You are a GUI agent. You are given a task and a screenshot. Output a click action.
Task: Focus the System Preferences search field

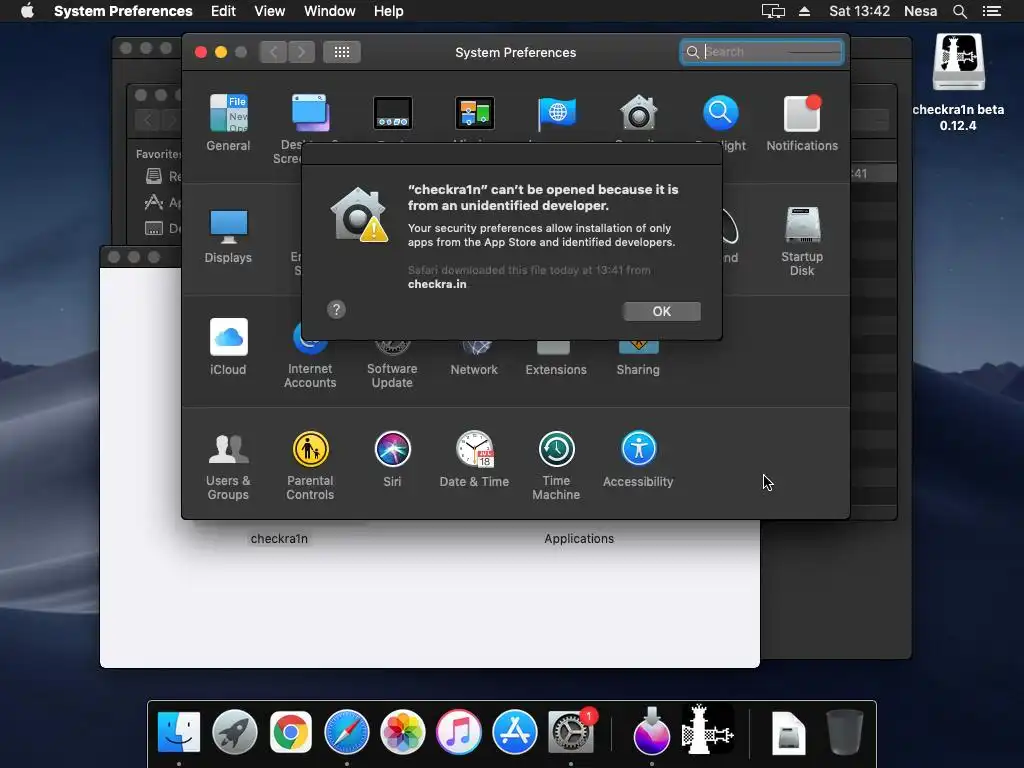tap(761, 52)
